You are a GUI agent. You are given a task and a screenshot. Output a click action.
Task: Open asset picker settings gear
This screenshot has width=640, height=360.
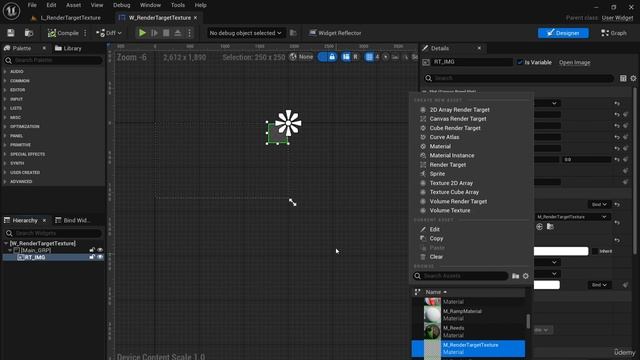[526, 276]
